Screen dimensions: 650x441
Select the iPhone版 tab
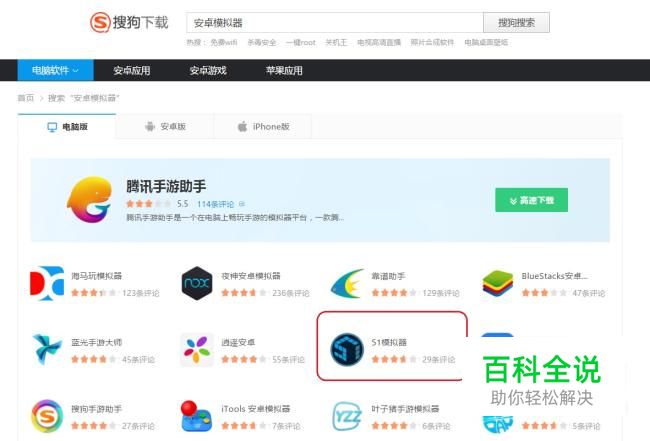coord(263,126)
